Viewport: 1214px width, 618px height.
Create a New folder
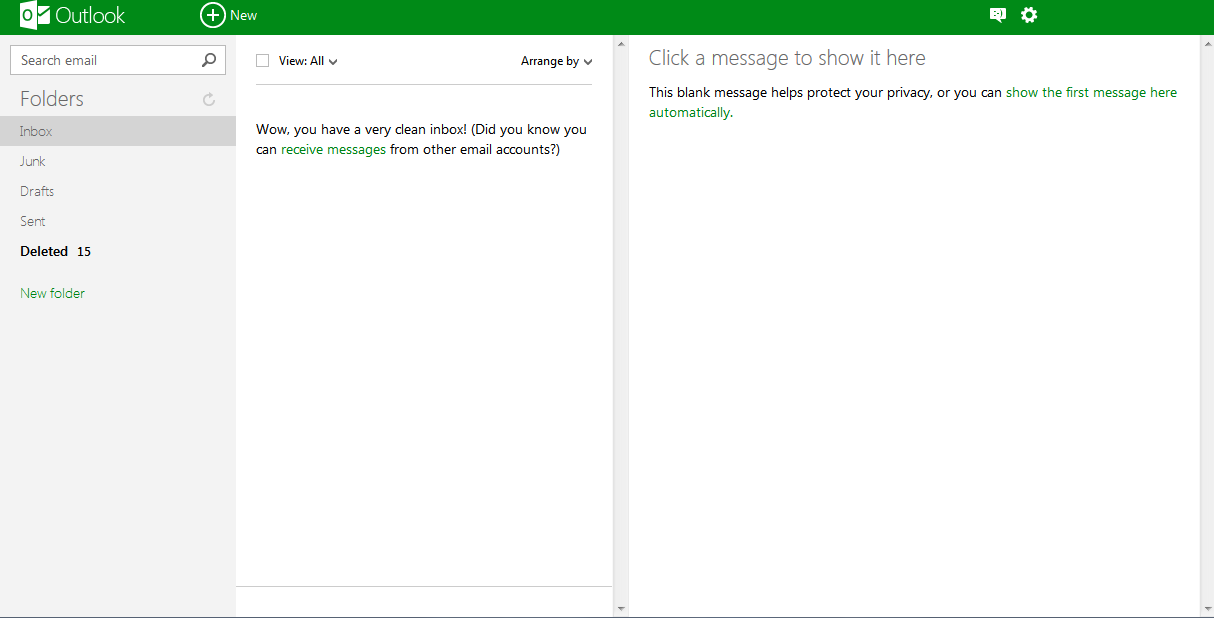pyautogui.click(x=52, y=293)
